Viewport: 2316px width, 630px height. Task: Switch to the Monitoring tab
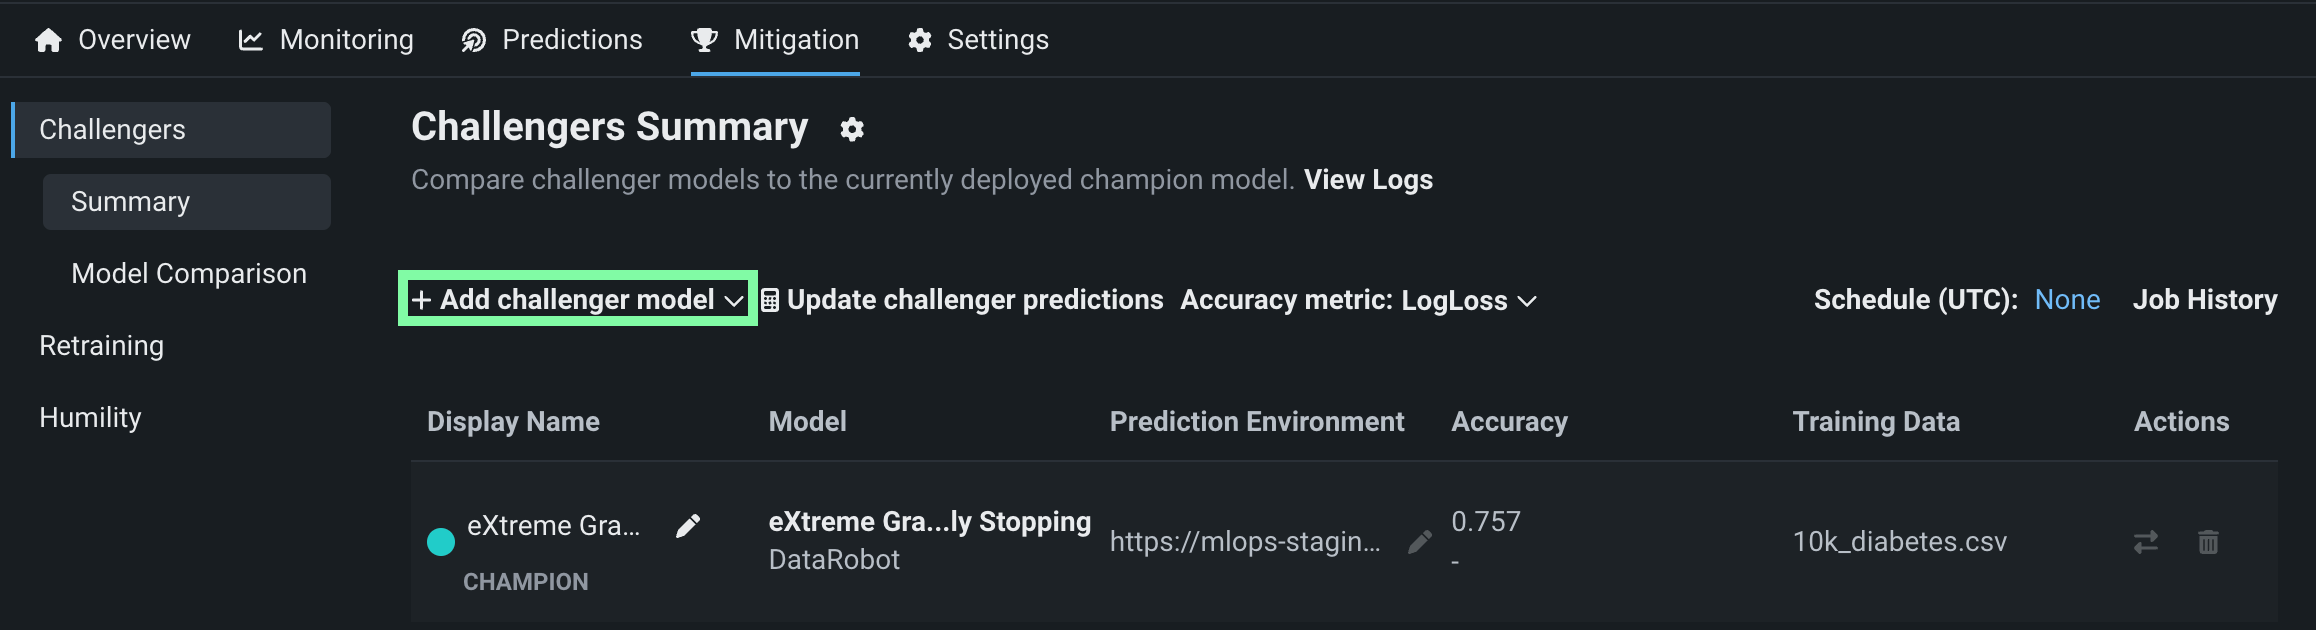pos(326,40)
